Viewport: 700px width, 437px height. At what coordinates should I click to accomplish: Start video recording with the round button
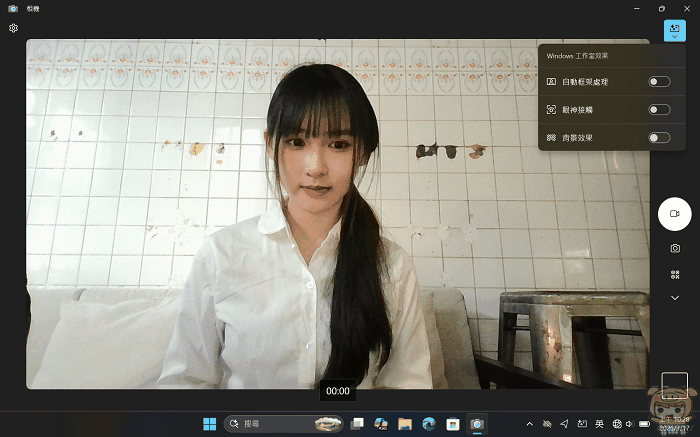[x=674, y=214]
